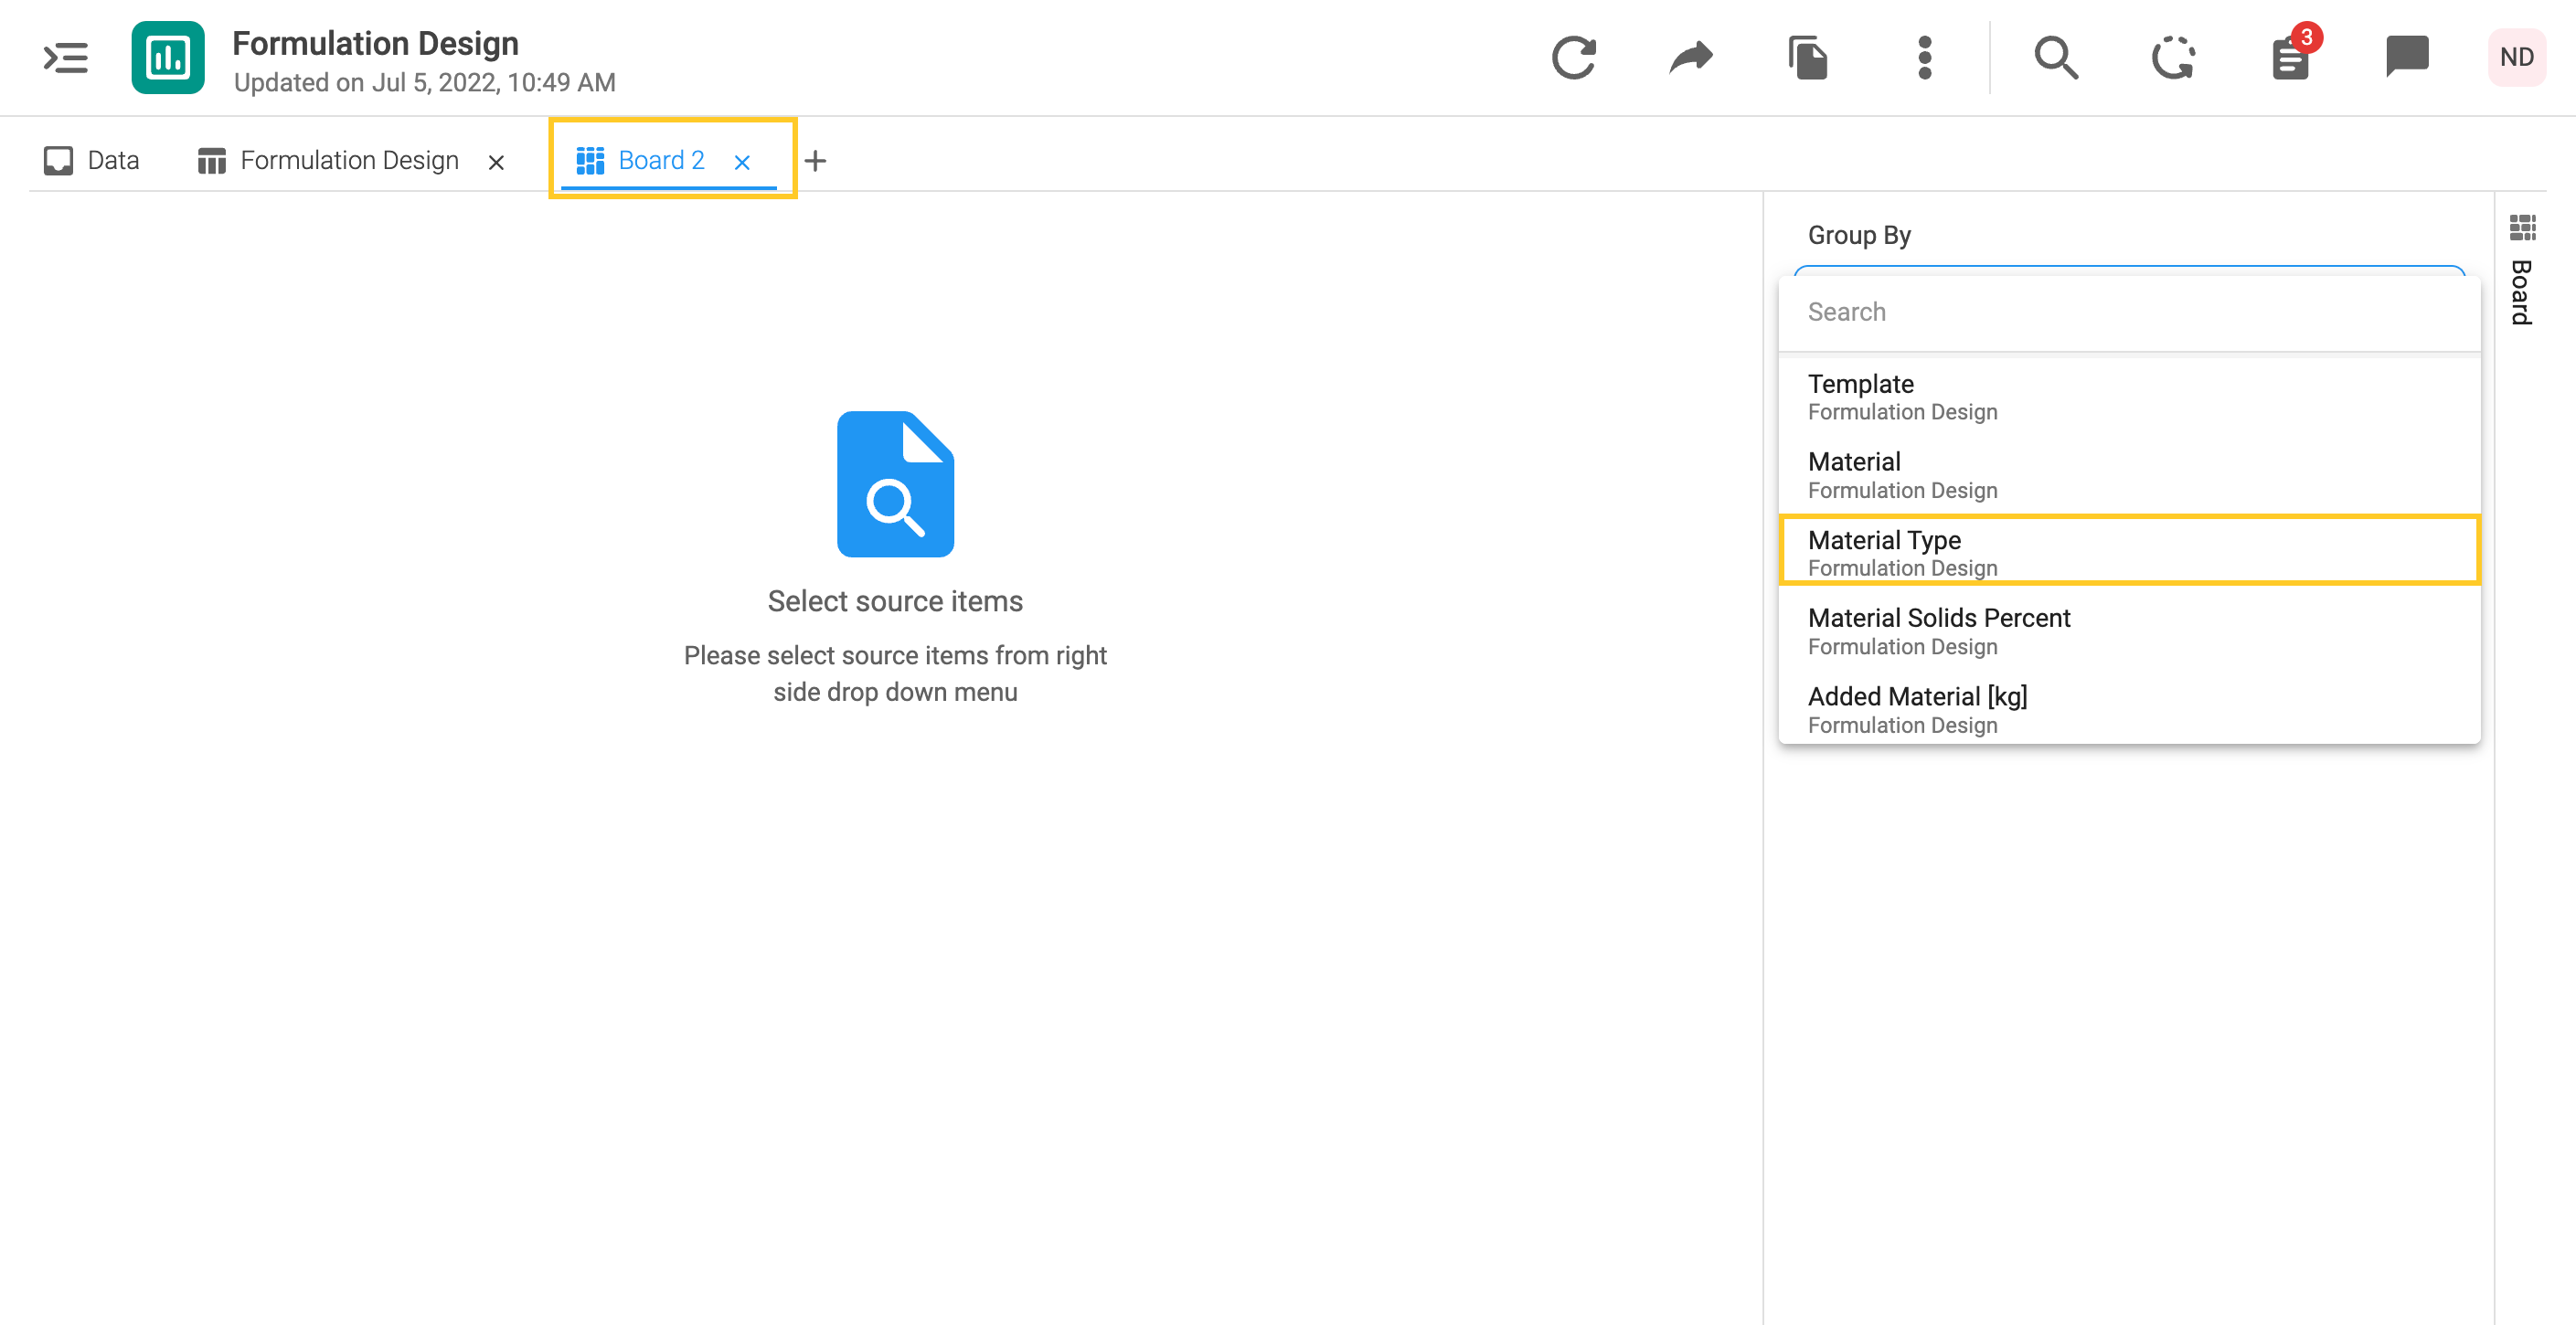Expand the sidebar navigation menu
This screenshot has width=2576, height=1325.
click(x=66, y=57)
